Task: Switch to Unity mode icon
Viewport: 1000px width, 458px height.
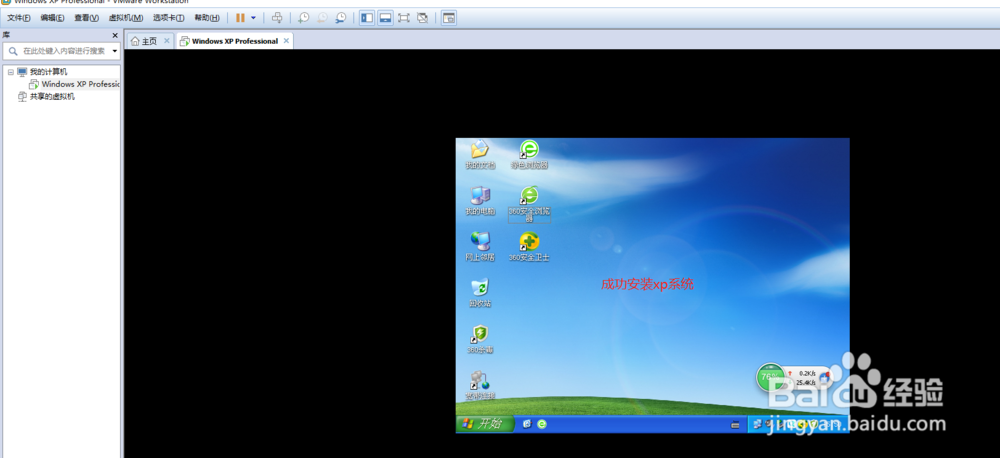Action: 422,18
